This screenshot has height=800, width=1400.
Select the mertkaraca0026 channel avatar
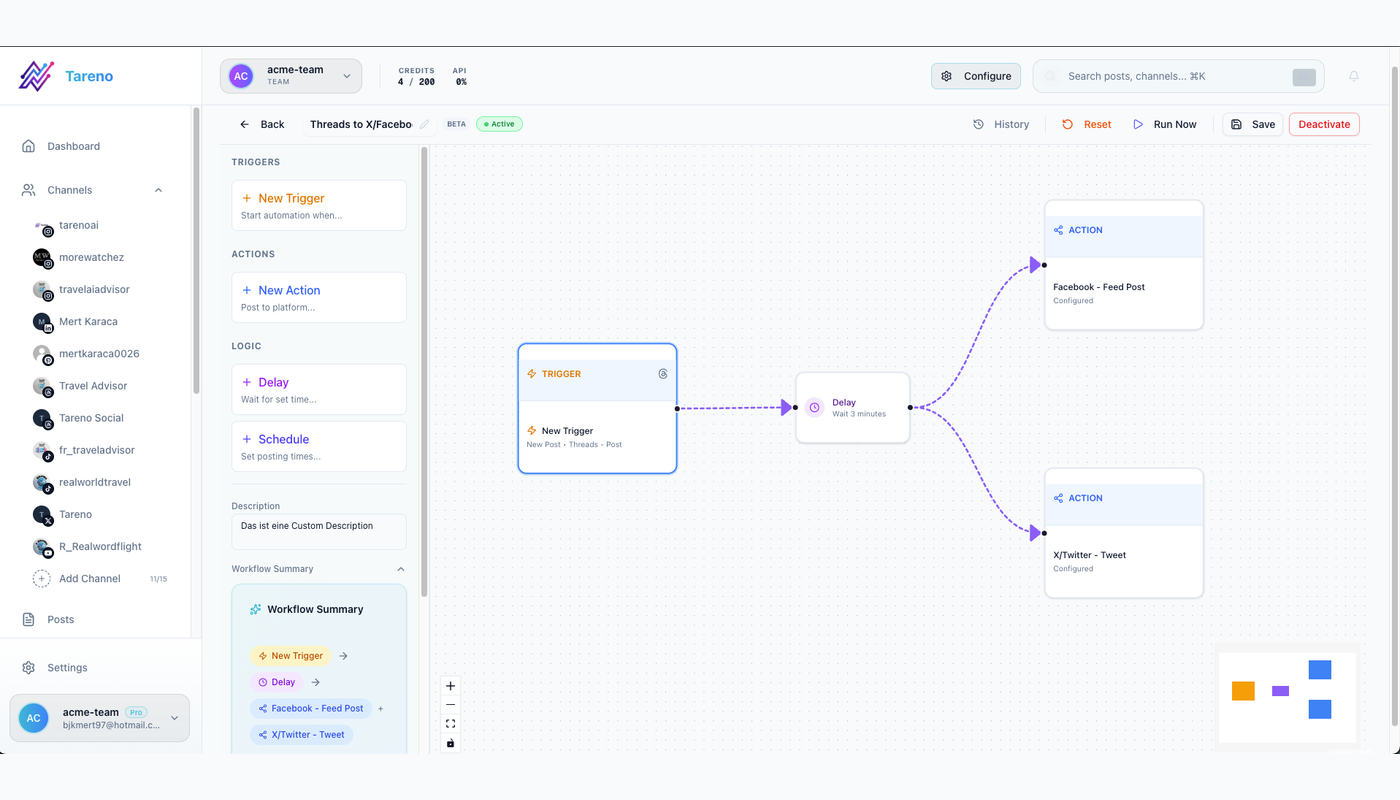tap(42, 354)
